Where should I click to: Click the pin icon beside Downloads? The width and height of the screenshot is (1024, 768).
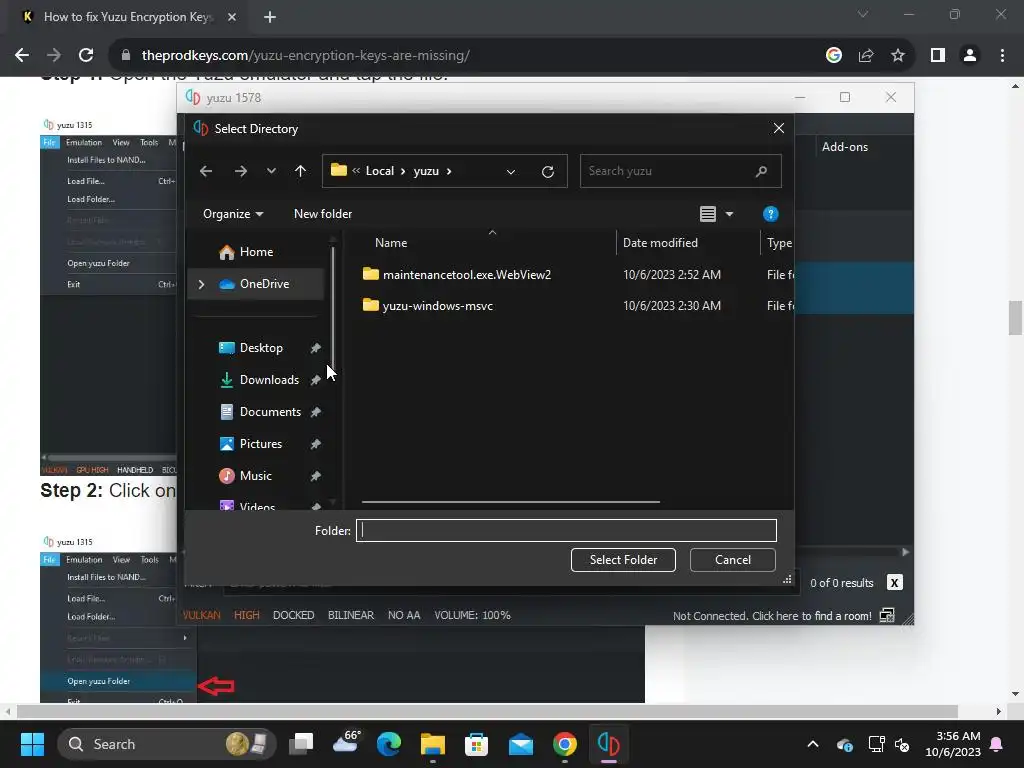315,380
